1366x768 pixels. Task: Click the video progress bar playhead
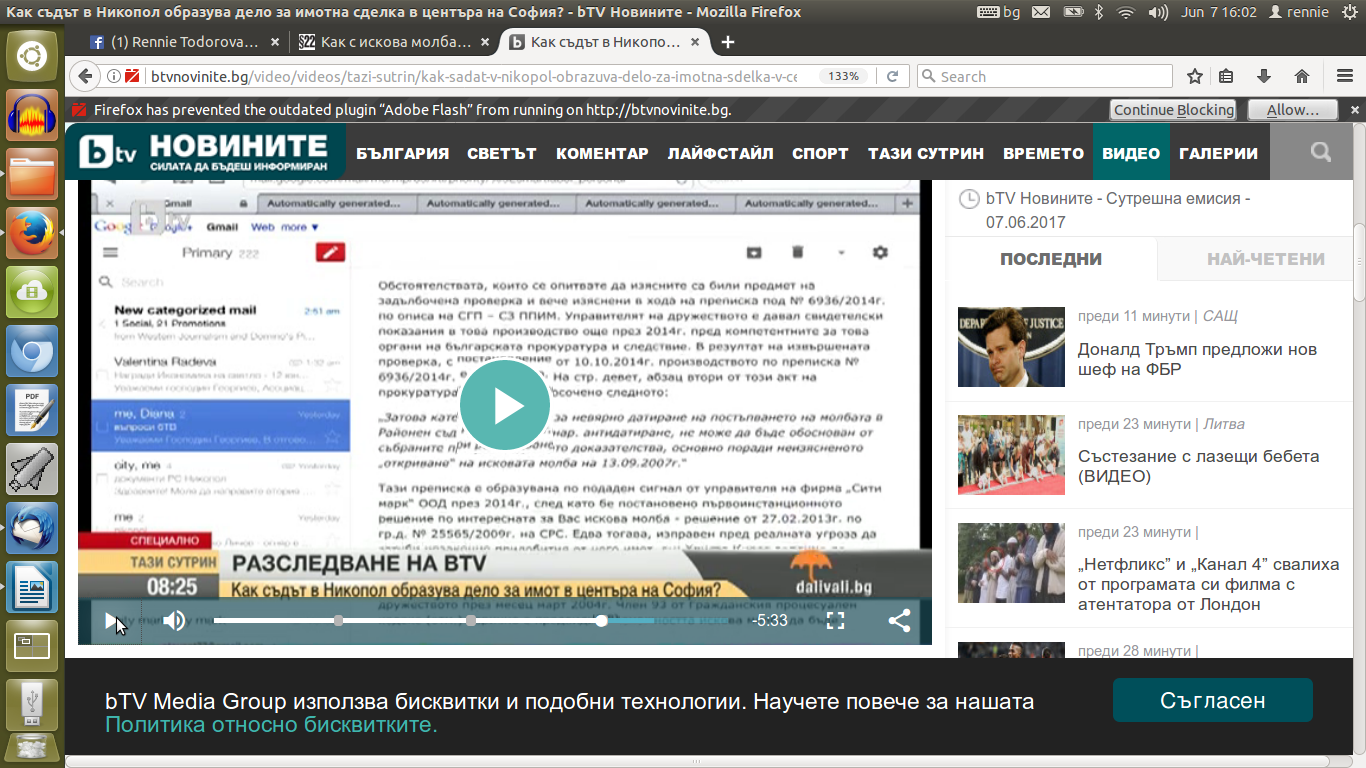(601, 621)
